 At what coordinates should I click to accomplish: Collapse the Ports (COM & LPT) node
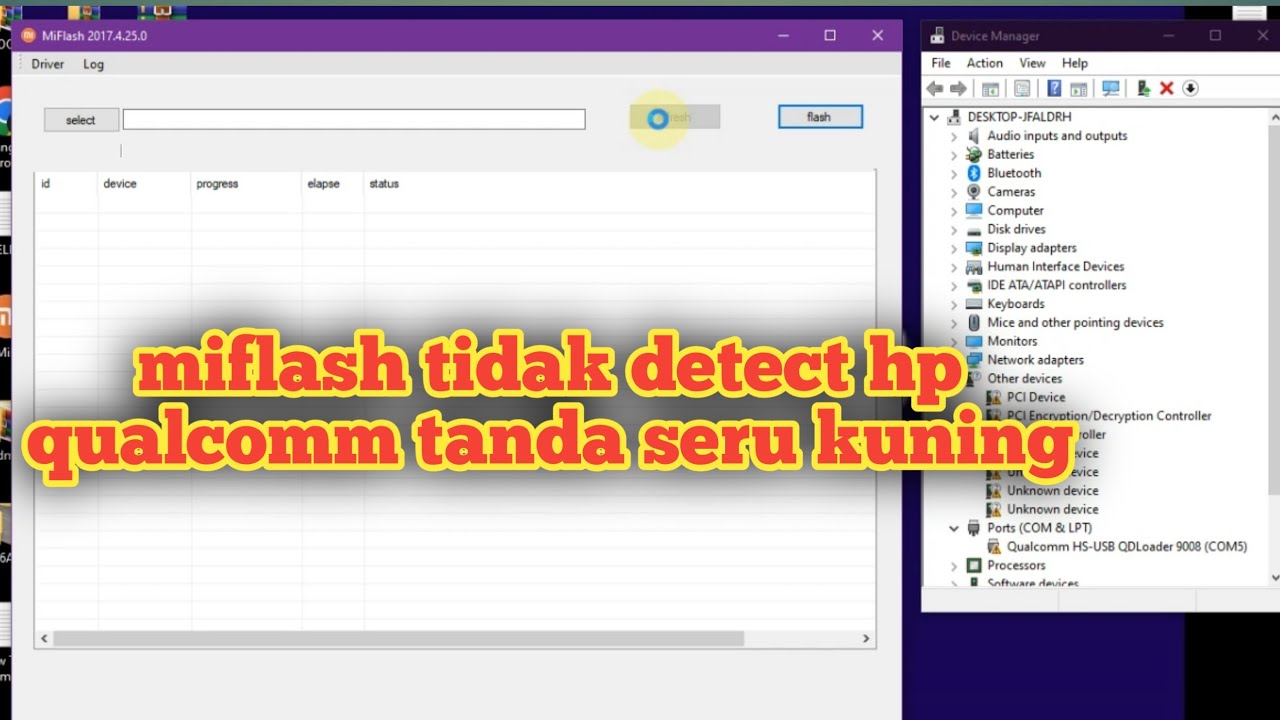(x=954, y=528)
